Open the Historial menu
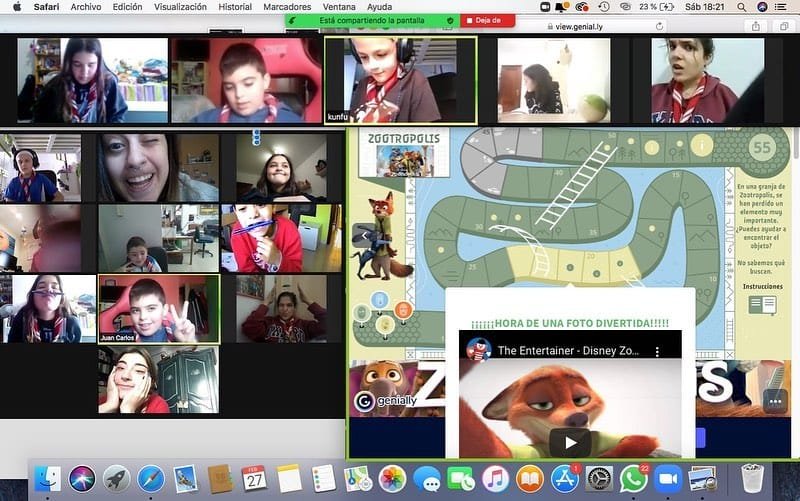Screen dimensions: 800x501 (235, 7)
